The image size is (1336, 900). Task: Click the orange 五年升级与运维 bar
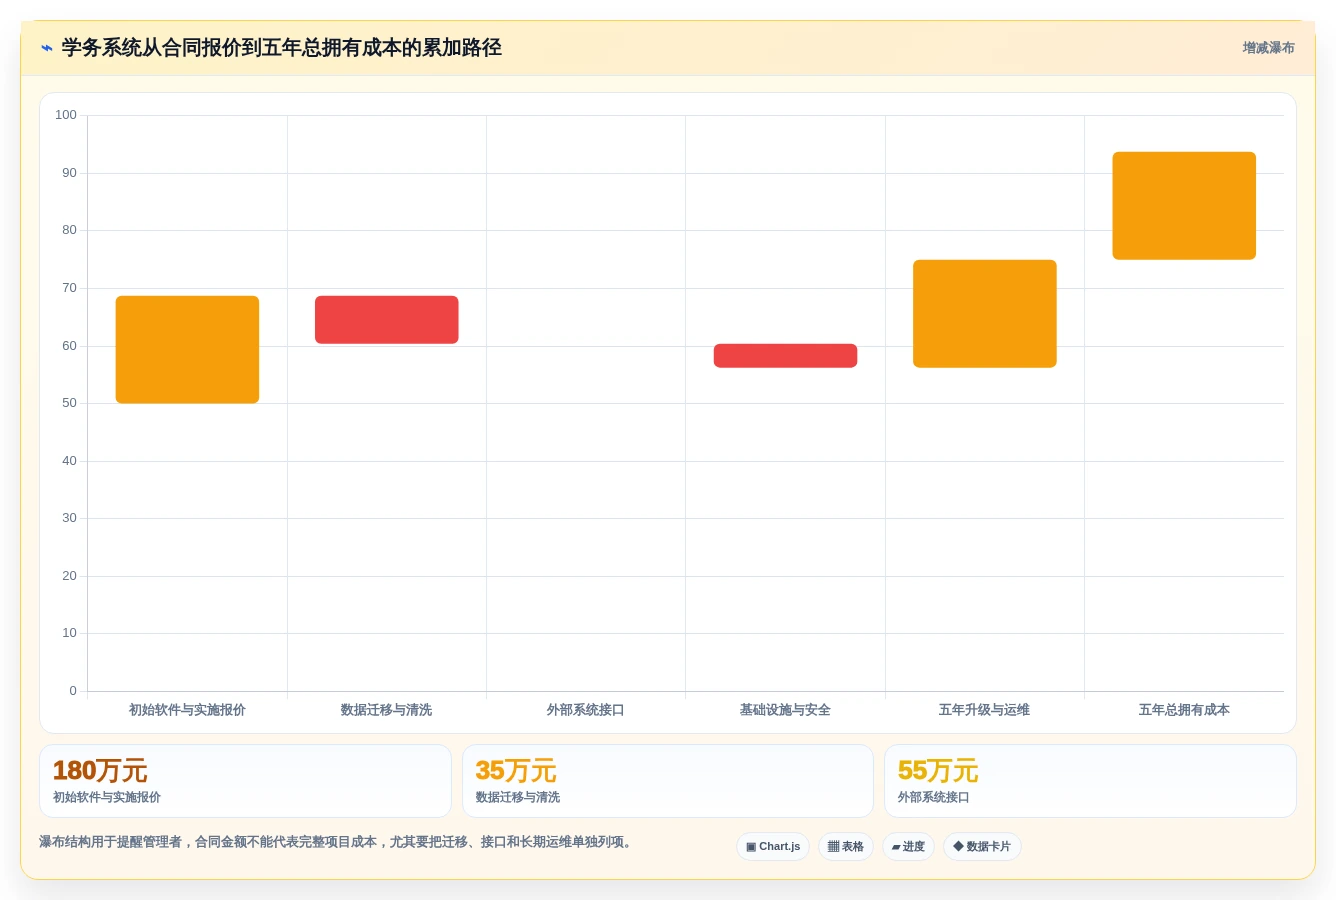[x=985, y=314]
